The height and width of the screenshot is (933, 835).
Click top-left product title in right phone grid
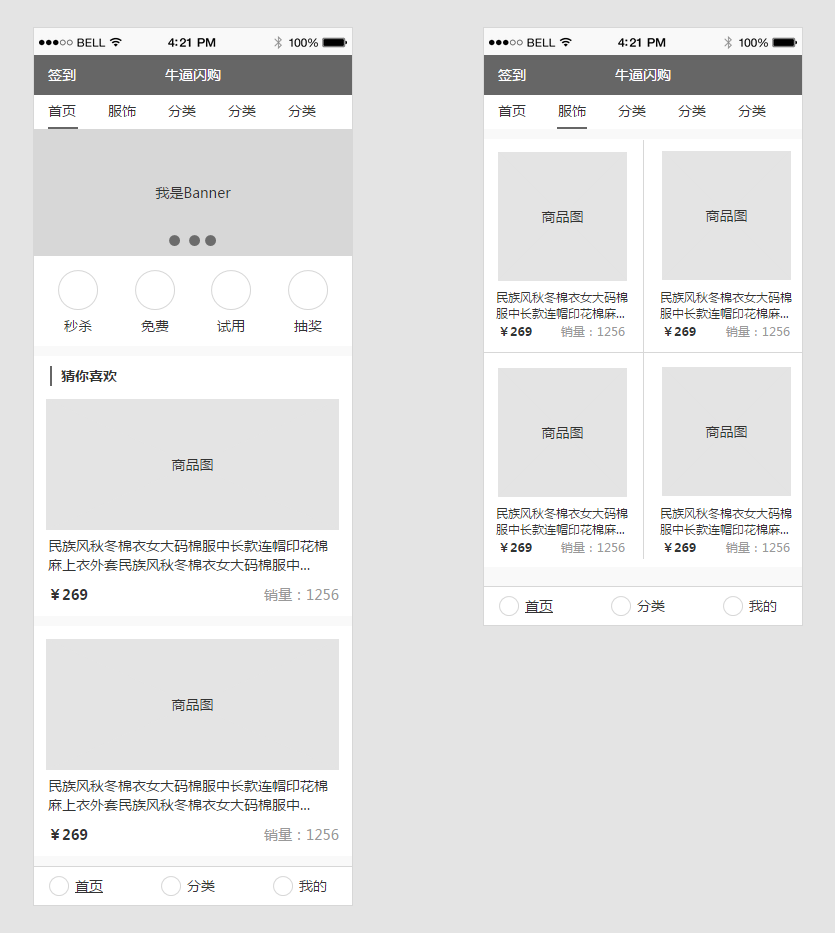click(x=562, y=305)
